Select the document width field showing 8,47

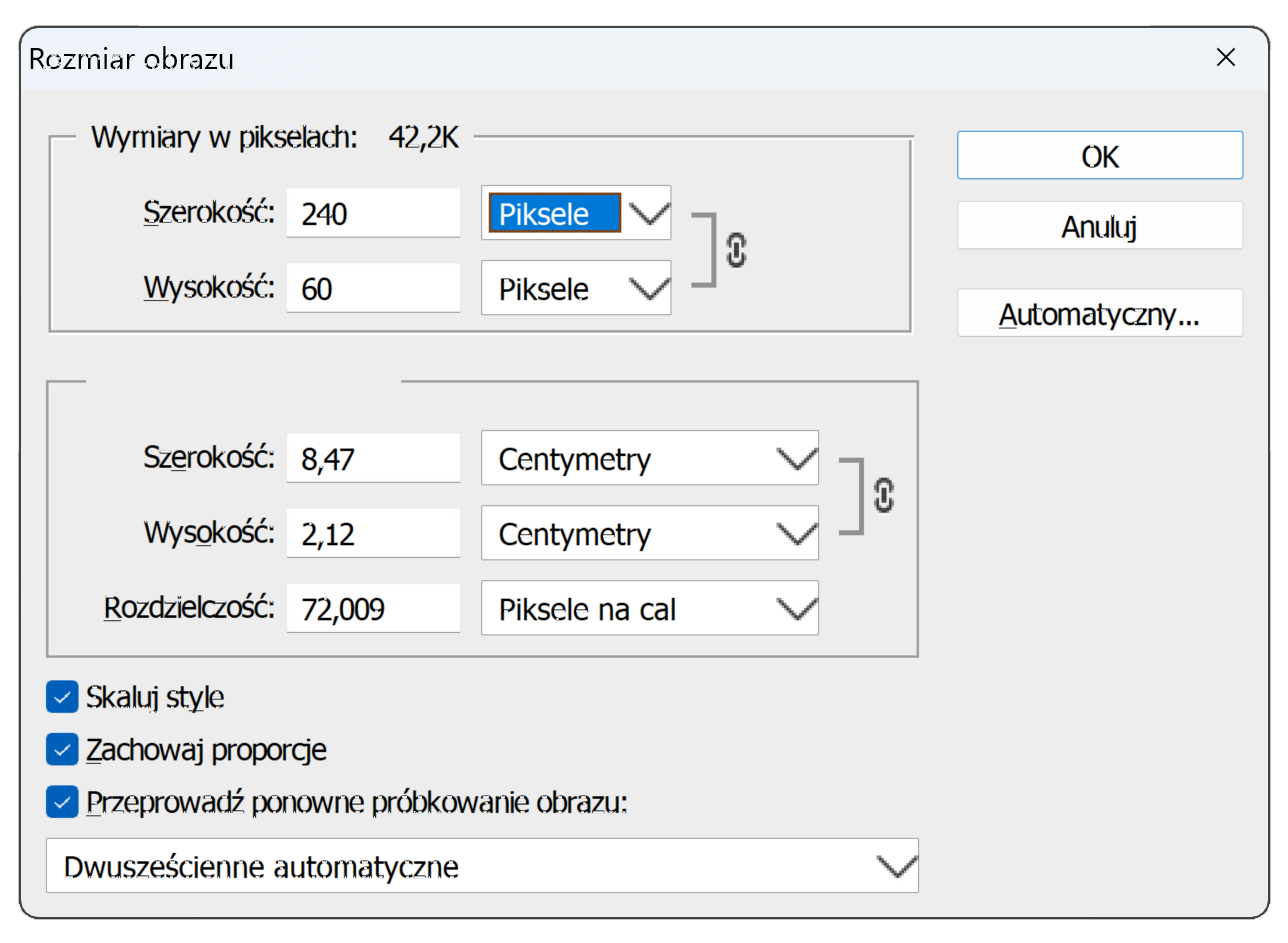tap(373, 459)
